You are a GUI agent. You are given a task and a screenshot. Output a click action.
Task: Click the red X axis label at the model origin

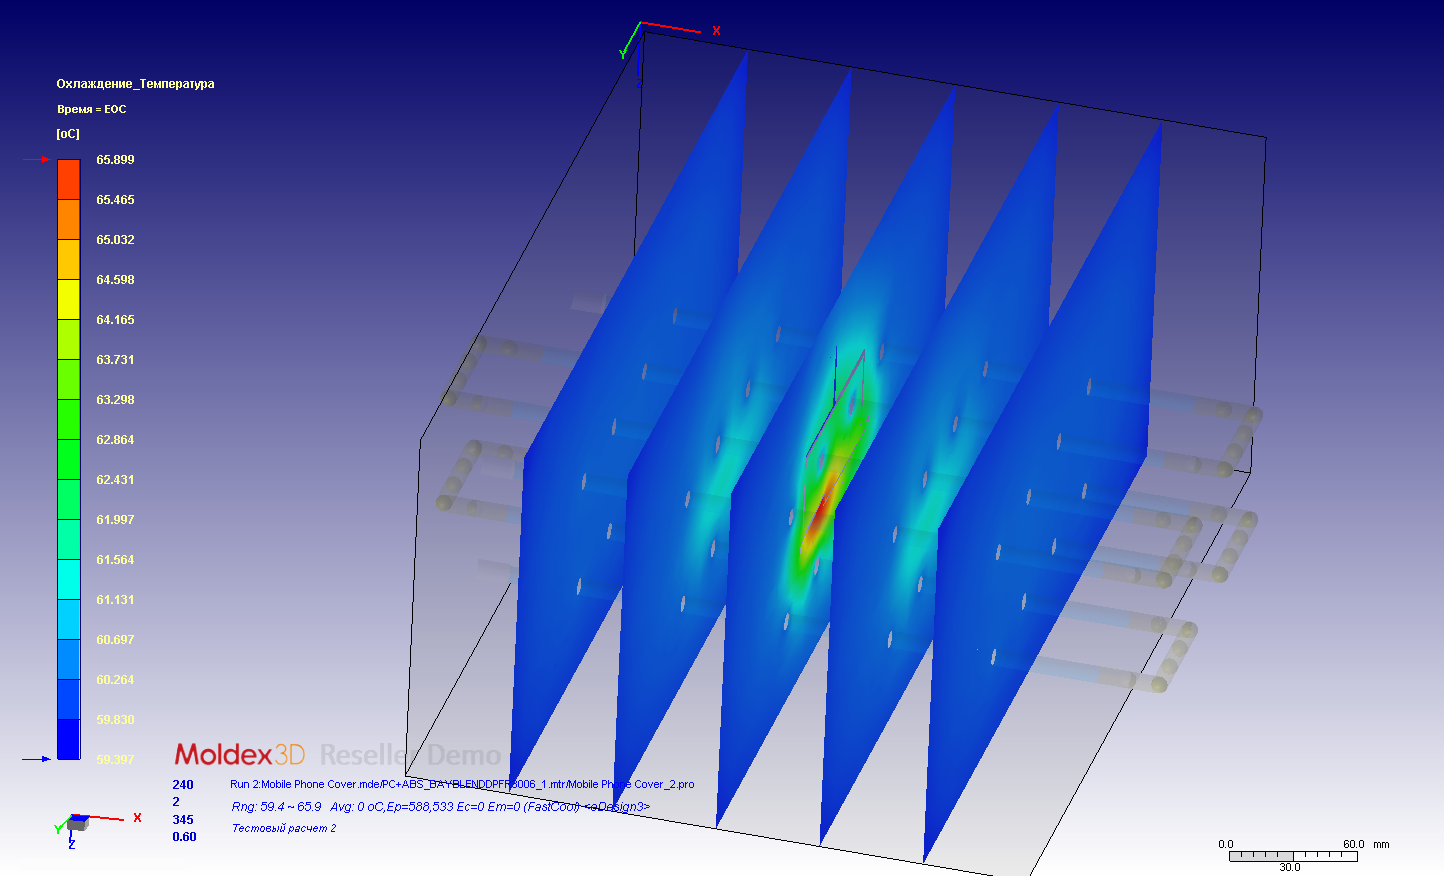click(716, 31)
